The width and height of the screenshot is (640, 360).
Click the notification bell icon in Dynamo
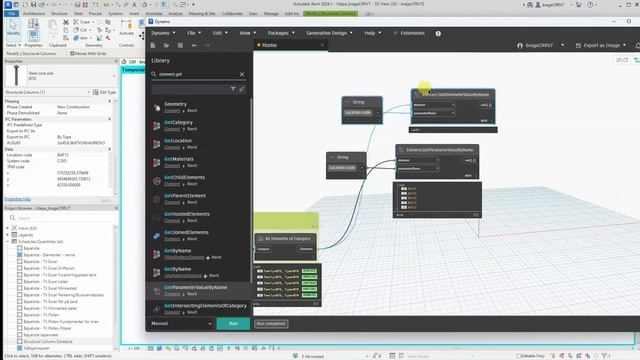coord(637,45)
